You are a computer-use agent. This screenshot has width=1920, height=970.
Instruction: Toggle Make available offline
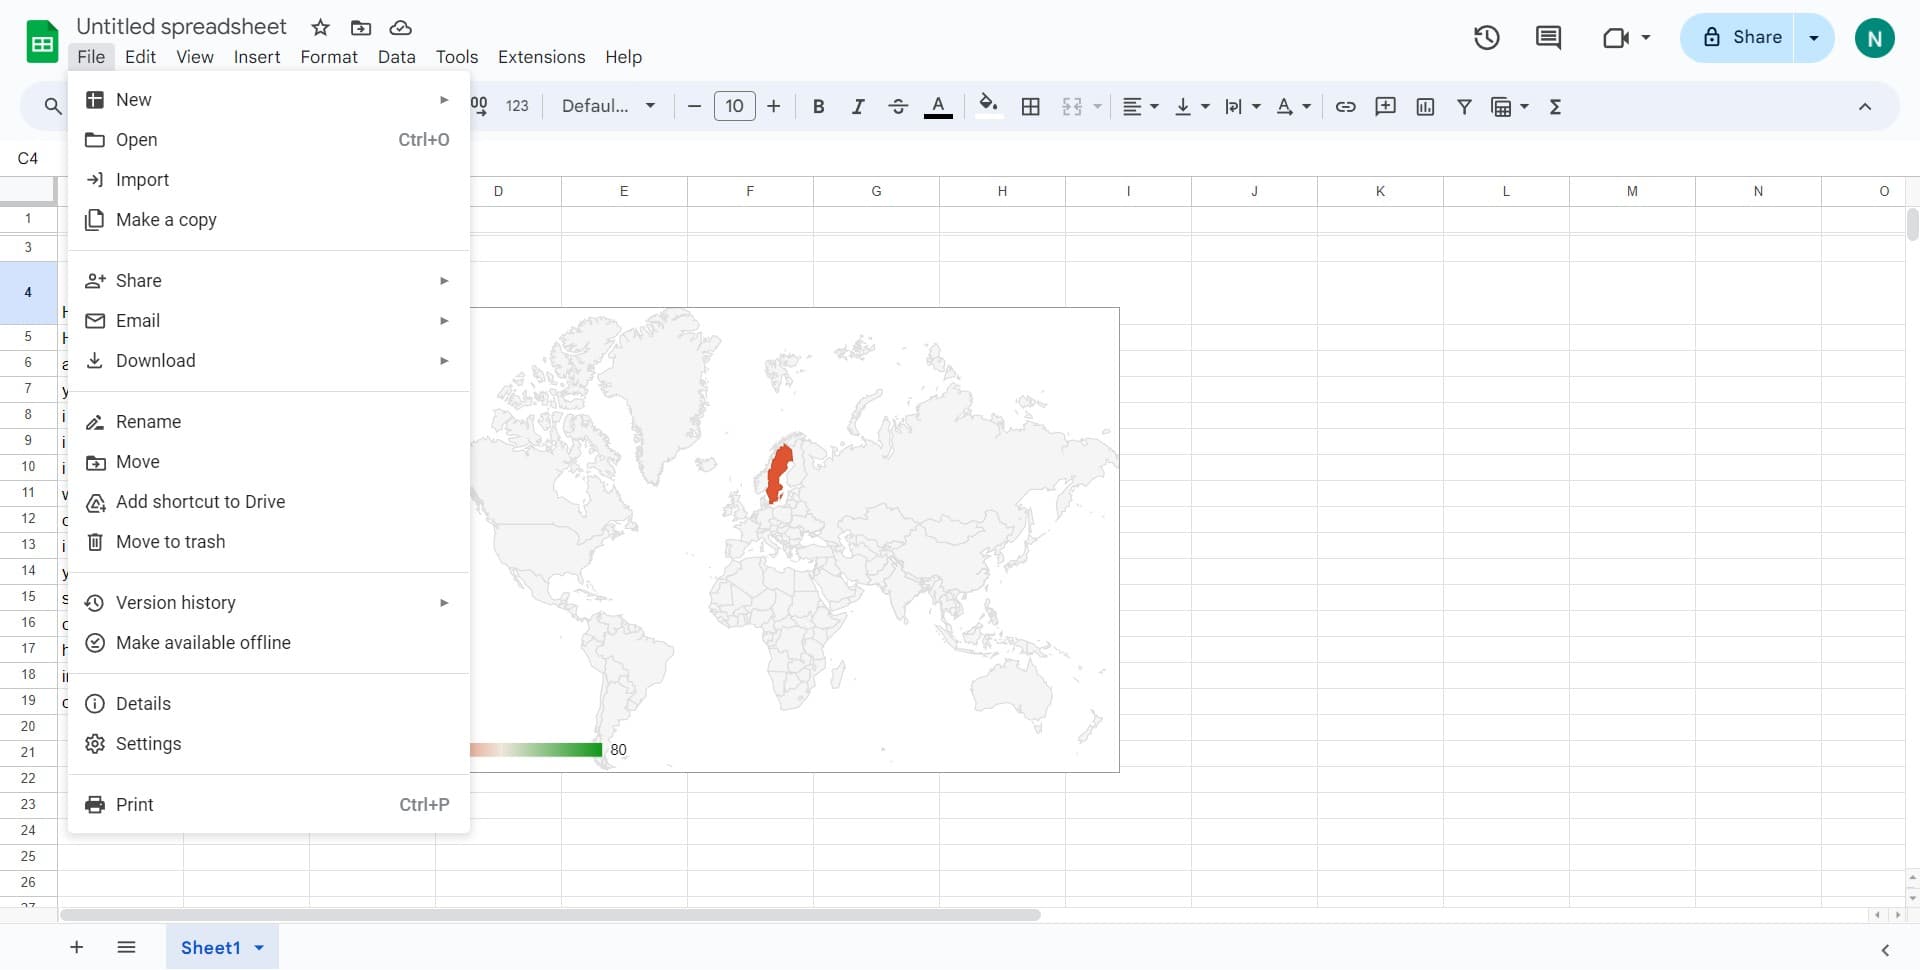coord(203,643)
